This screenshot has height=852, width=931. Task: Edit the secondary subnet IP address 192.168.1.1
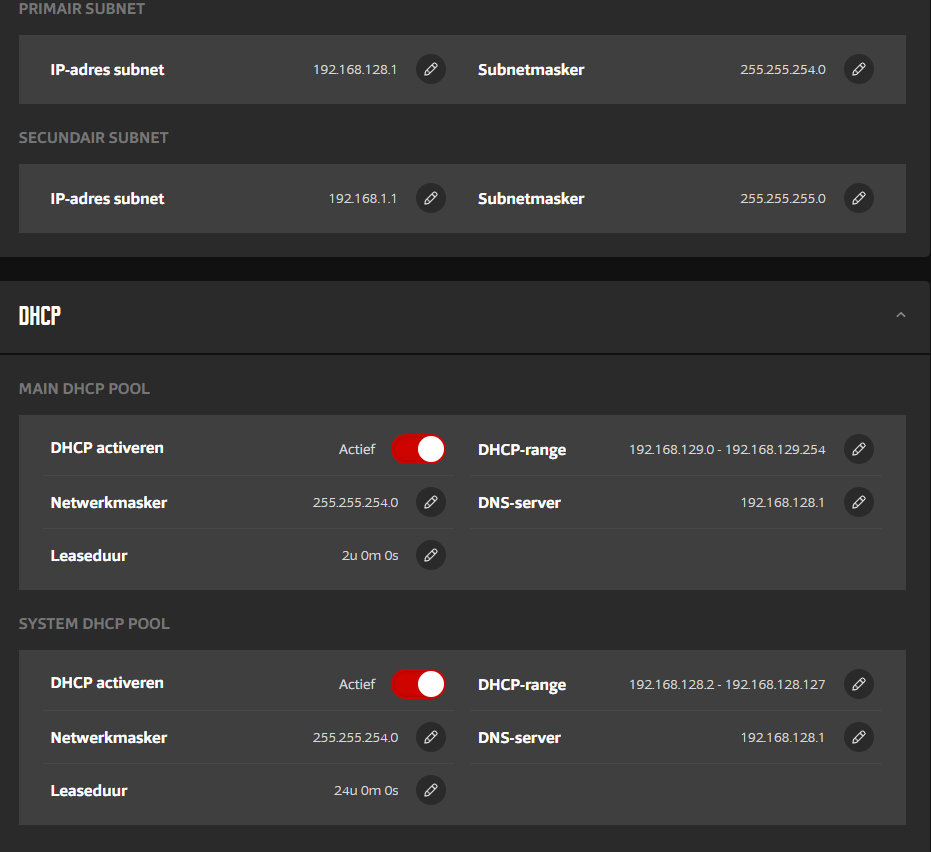click(430, 198)
